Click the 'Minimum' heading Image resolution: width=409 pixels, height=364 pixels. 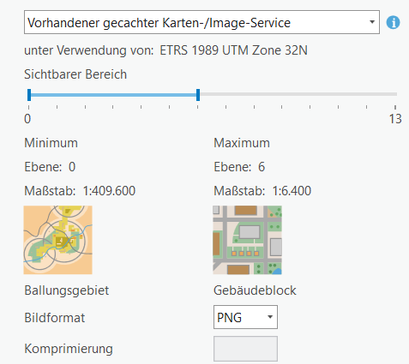51,143
